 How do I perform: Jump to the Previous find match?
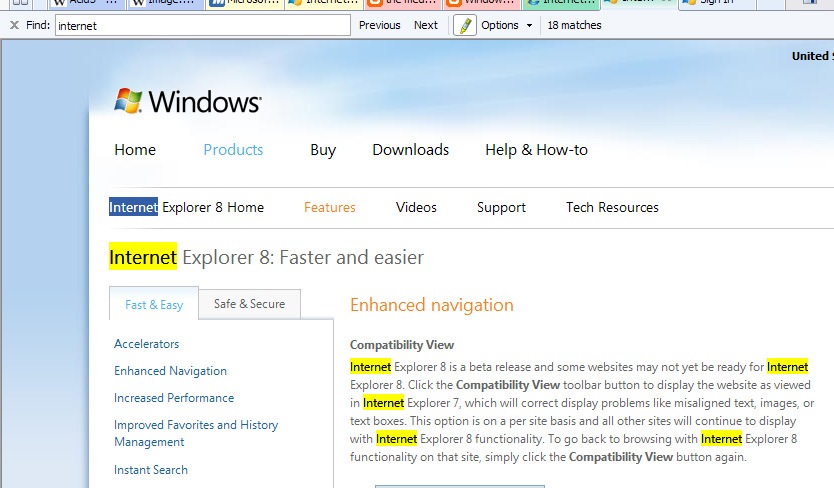click(379, 25)
